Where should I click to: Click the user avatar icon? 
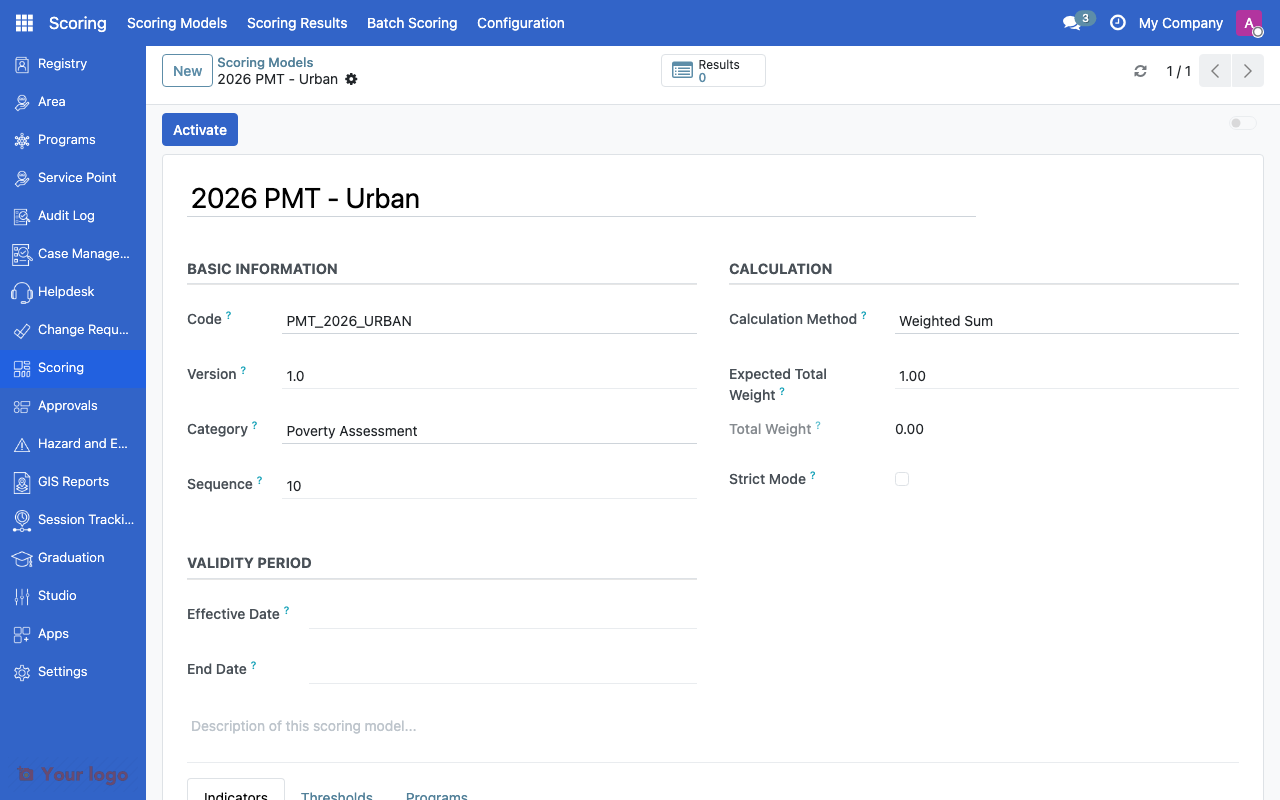tap(1249, 23)
